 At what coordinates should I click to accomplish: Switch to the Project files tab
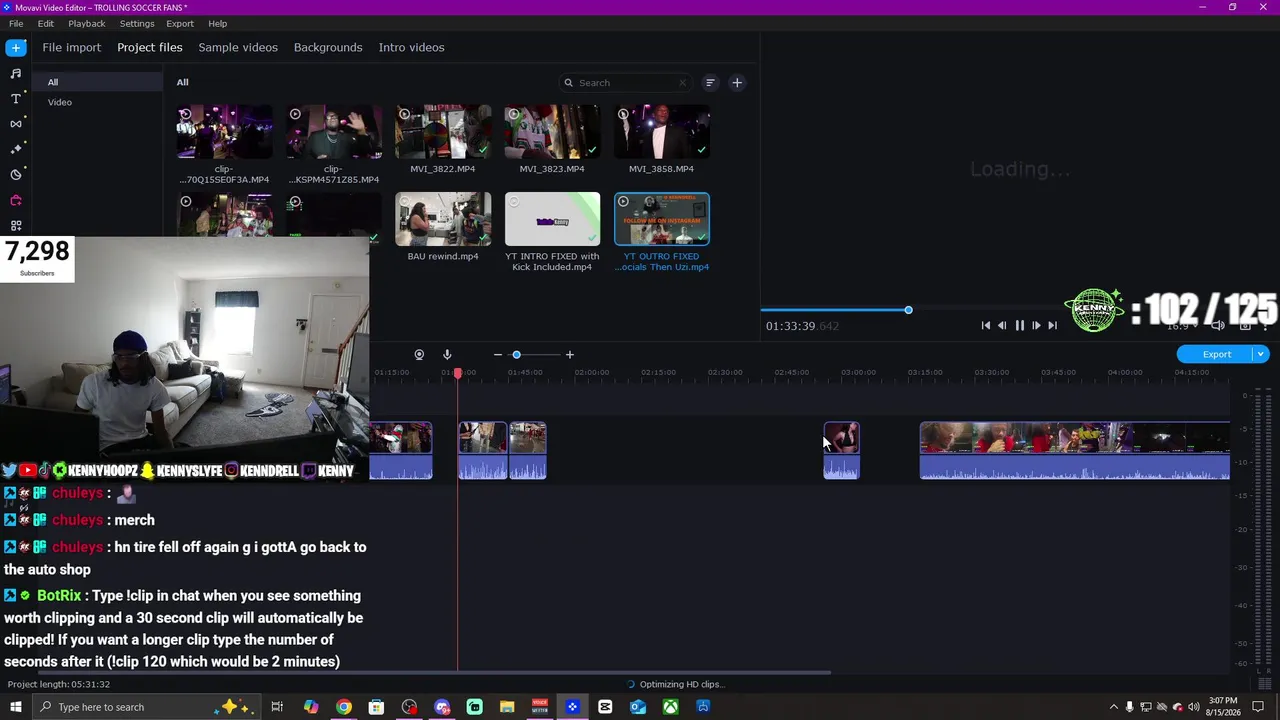tap(150, 47)
